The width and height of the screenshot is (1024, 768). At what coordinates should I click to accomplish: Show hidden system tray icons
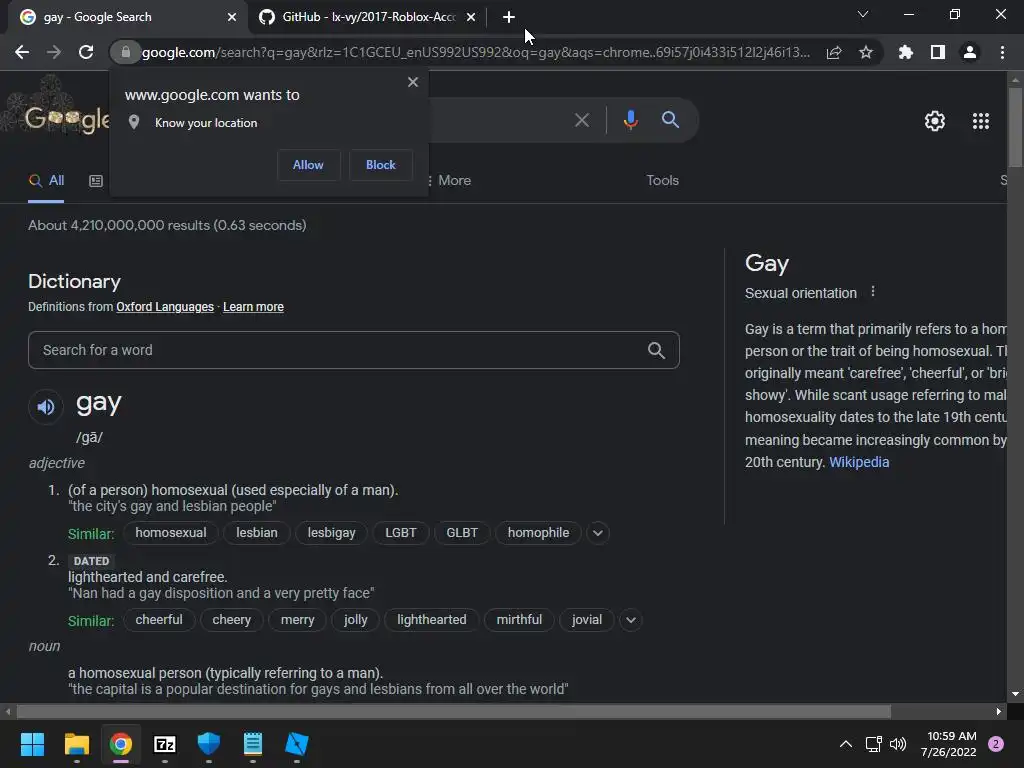[x=846, y=744]
